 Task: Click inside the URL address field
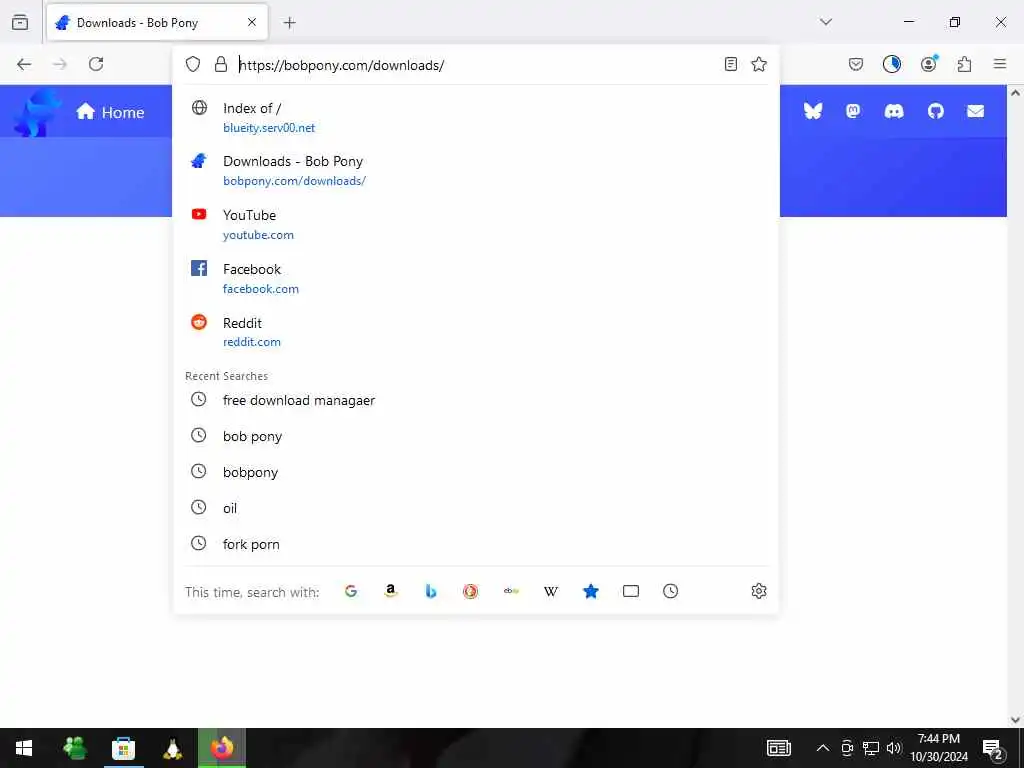477,65
